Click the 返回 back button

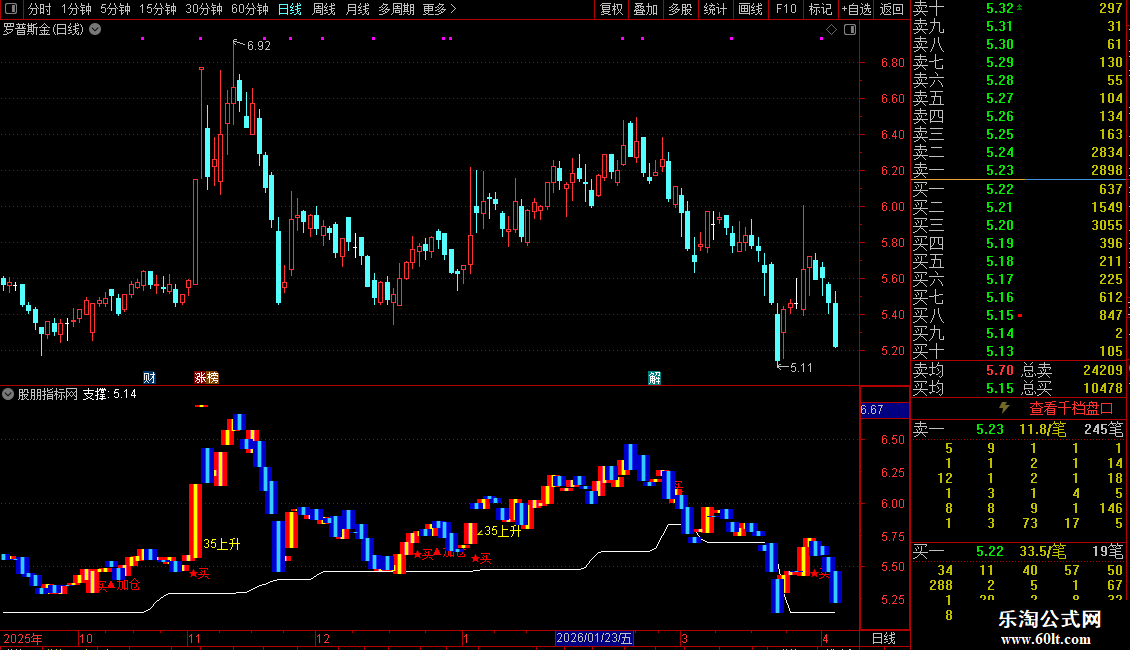891,9
